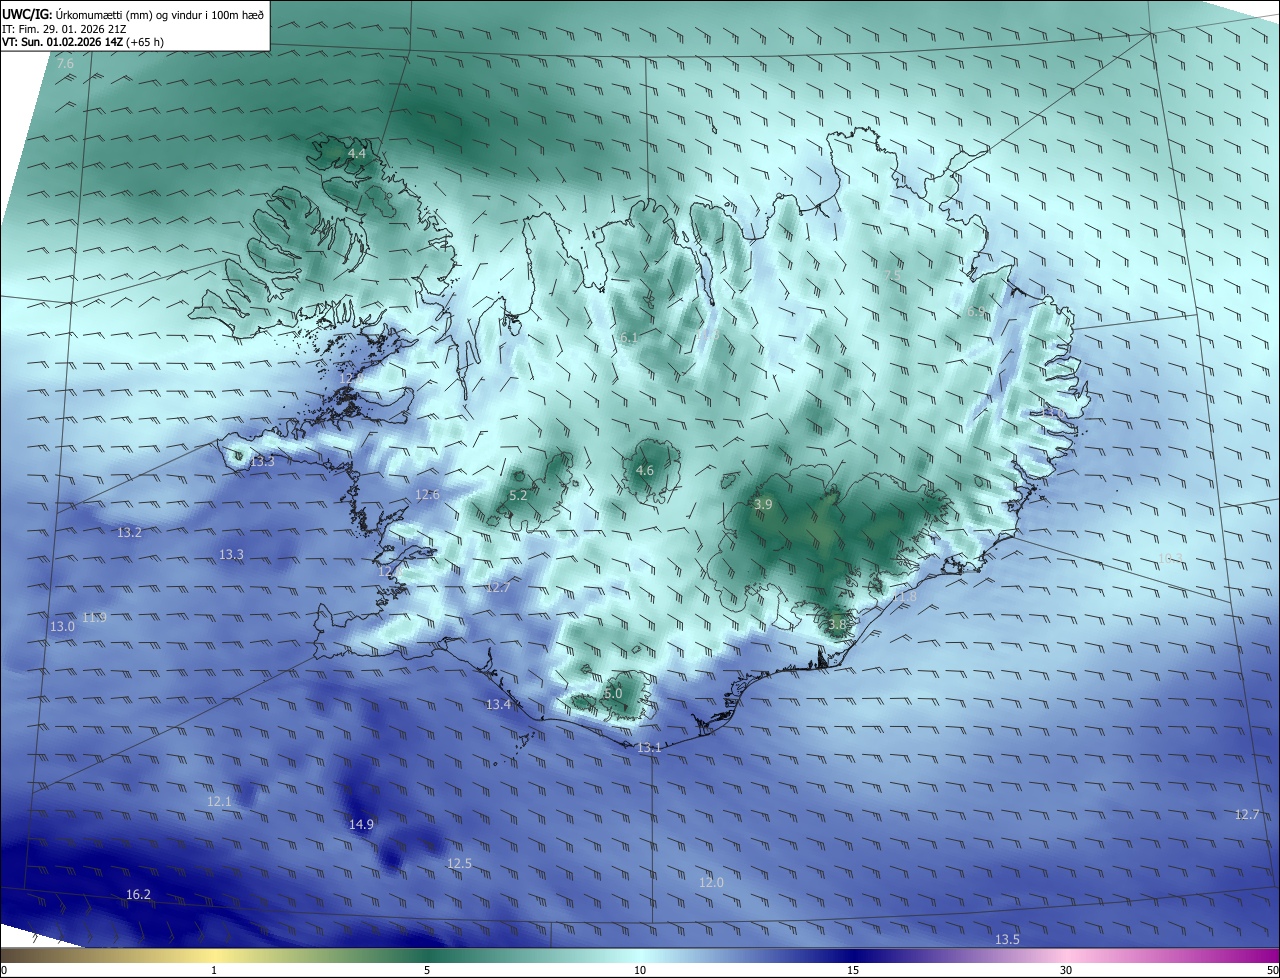Click the 12.6 value label on the map
Image resolution: width=1280 pixels, height=978 pixels.
point(427,495)
